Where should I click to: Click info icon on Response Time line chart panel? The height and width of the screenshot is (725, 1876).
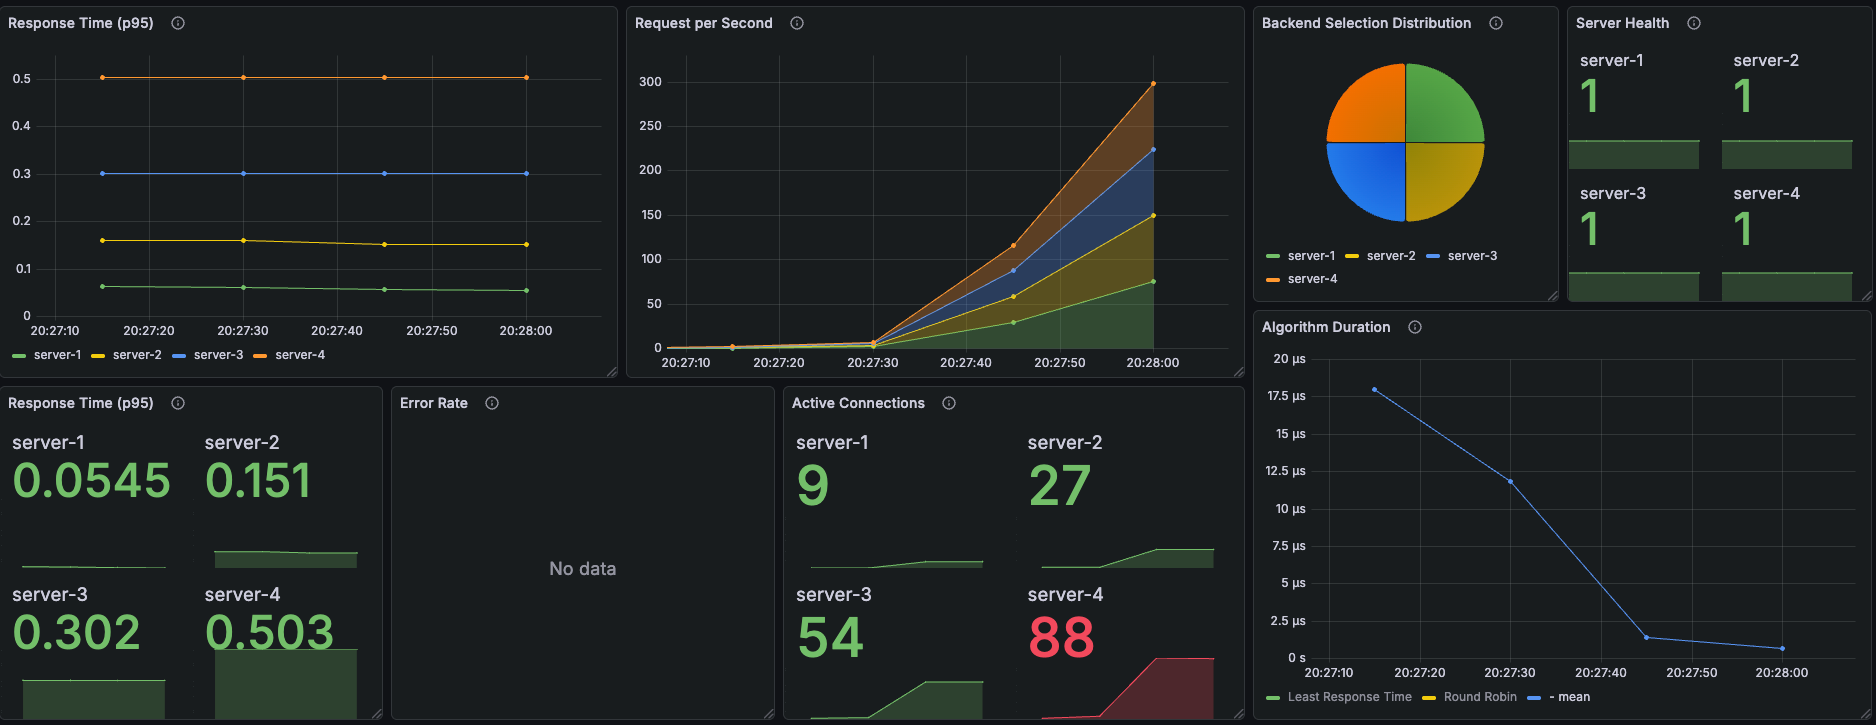click(x=178, y=23)
